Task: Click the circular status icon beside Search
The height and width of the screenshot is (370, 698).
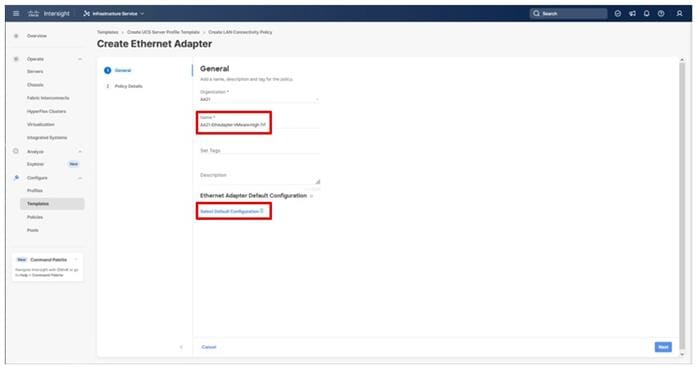Action: pyautogui.click(x=617, y=13)
